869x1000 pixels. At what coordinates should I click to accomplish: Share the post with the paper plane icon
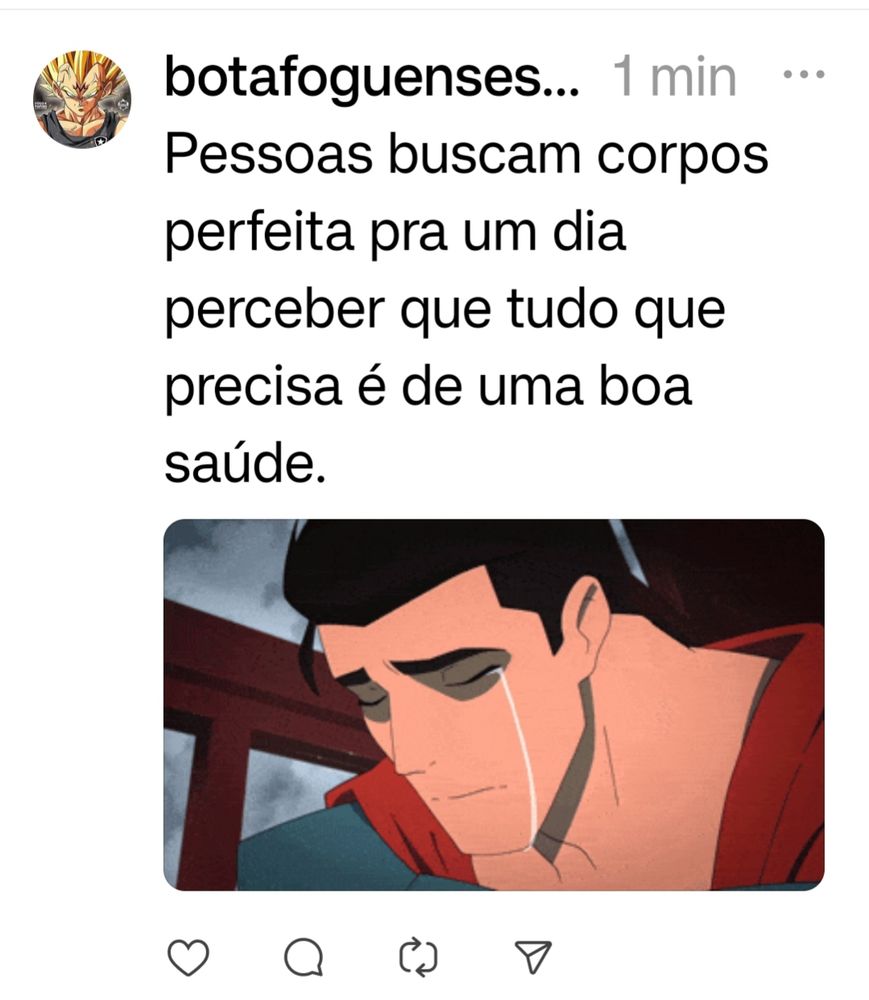point(532,957)
